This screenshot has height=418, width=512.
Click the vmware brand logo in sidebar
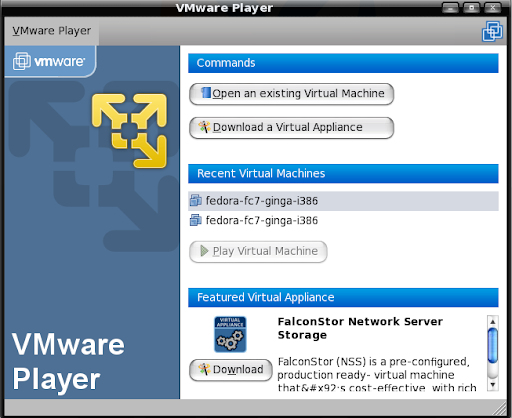(x=49, y=61)
